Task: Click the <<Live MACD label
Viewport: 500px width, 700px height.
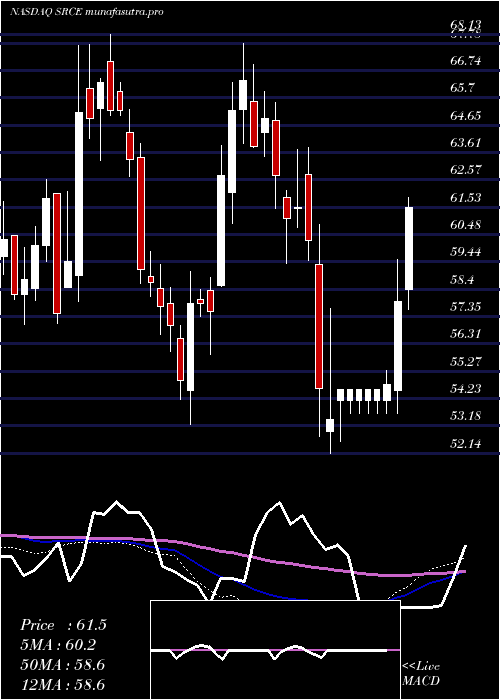Action: (421, 673)
